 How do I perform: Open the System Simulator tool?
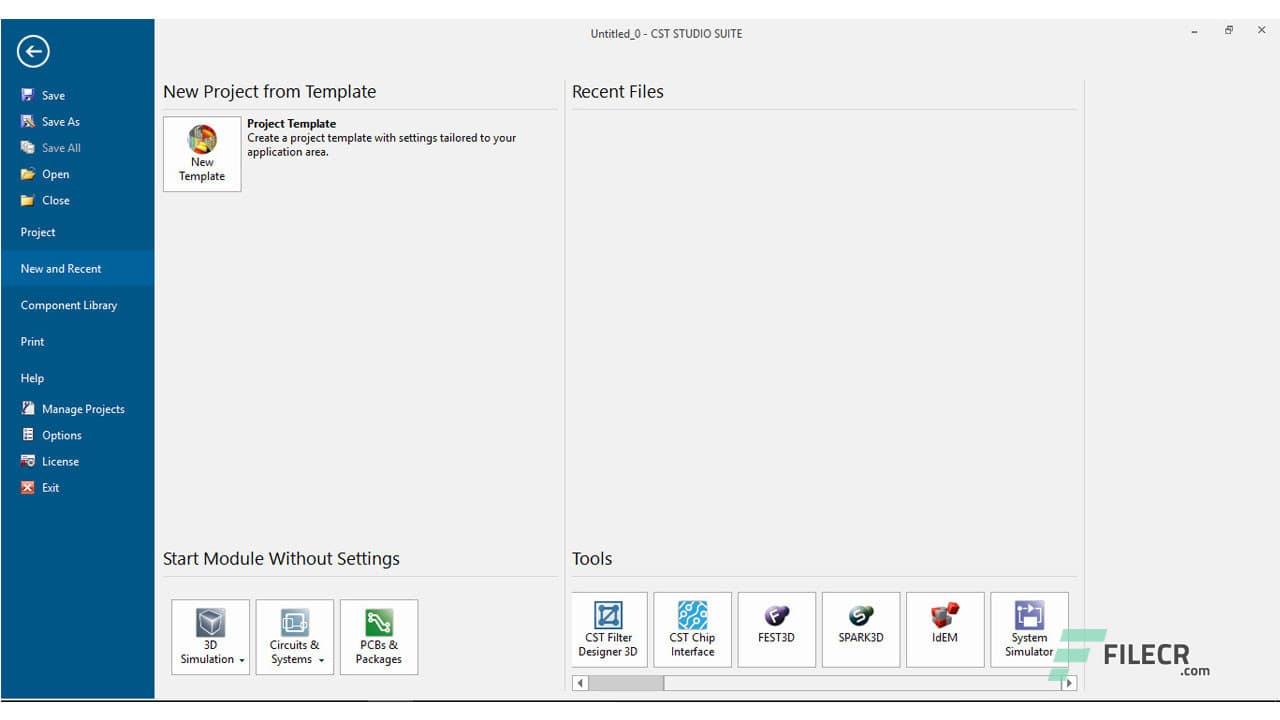coord(1029,629)
